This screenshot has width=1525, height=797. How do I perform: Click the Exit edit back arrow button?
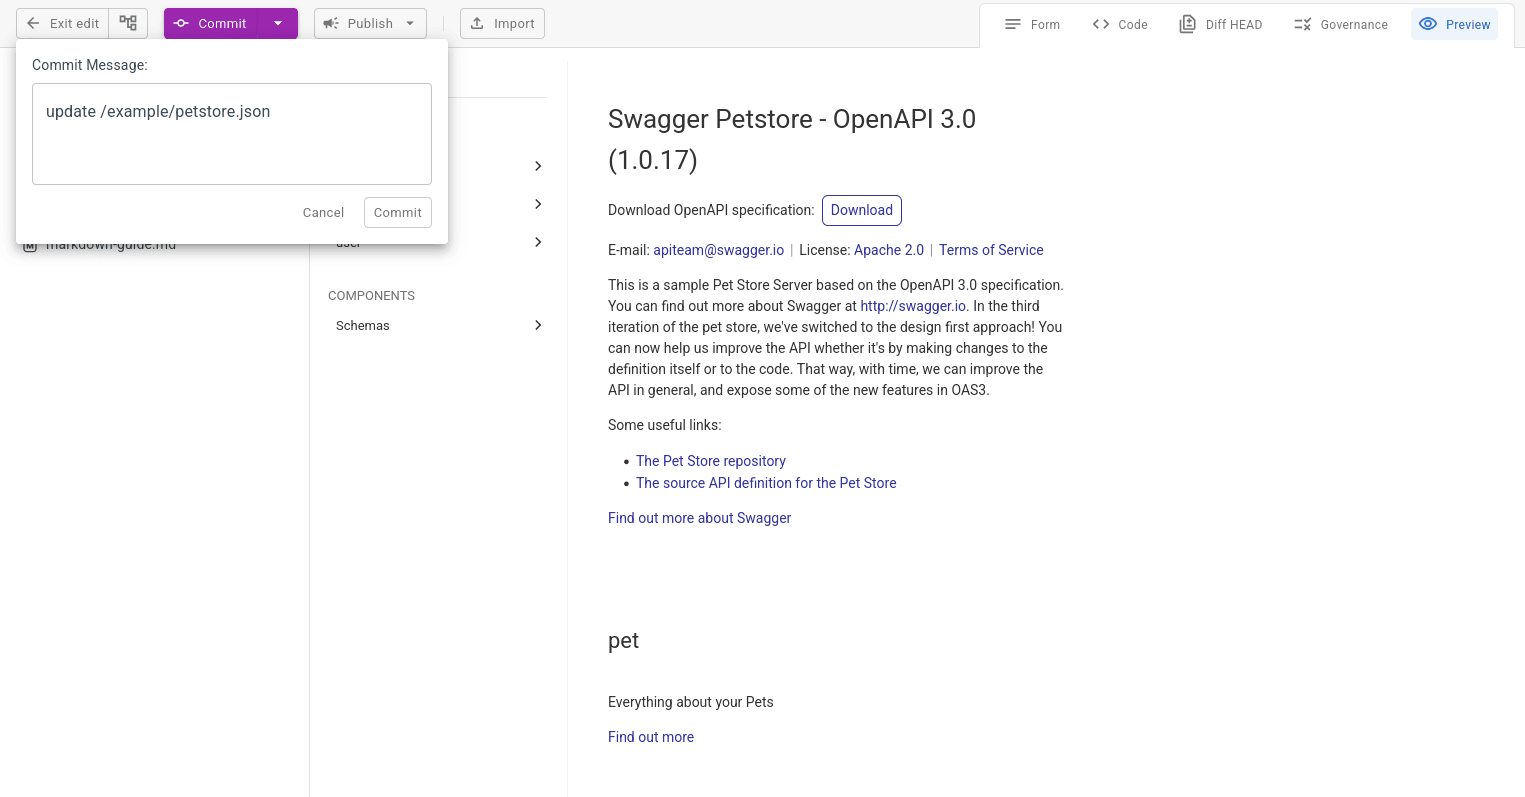[62, 23]
